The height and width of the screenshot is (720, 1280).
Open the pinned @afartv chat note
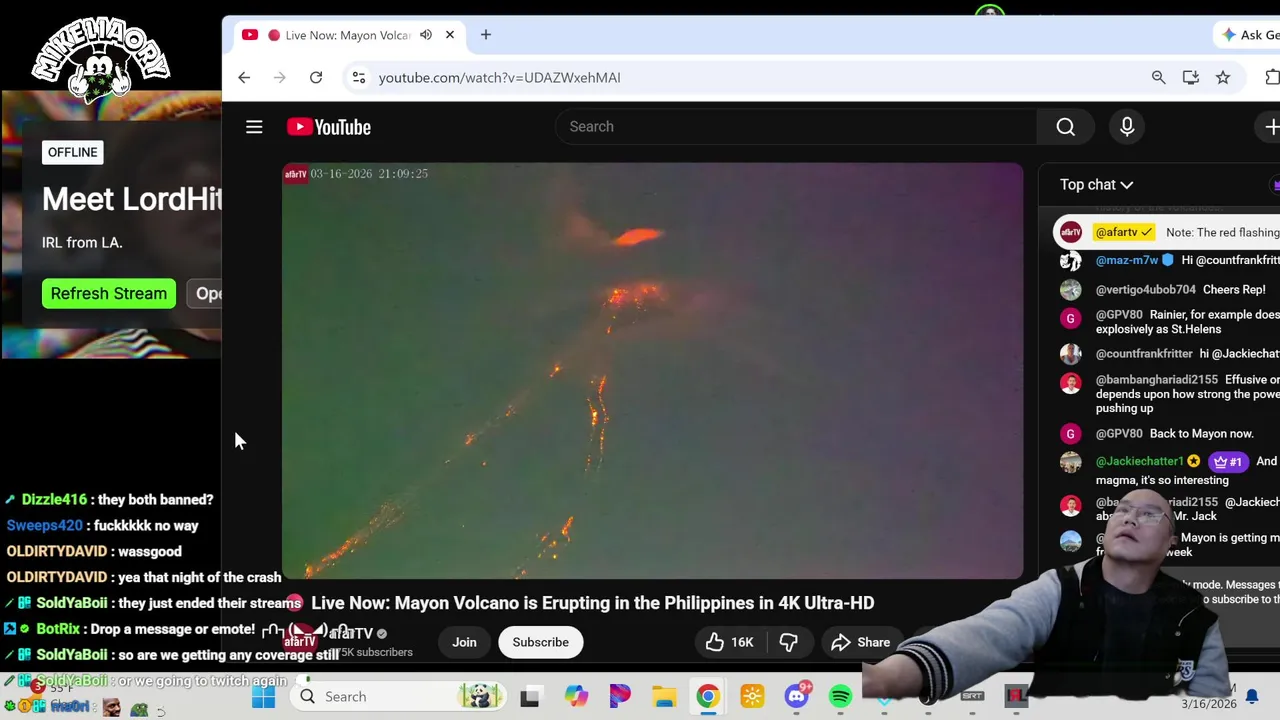(1167, 232)
